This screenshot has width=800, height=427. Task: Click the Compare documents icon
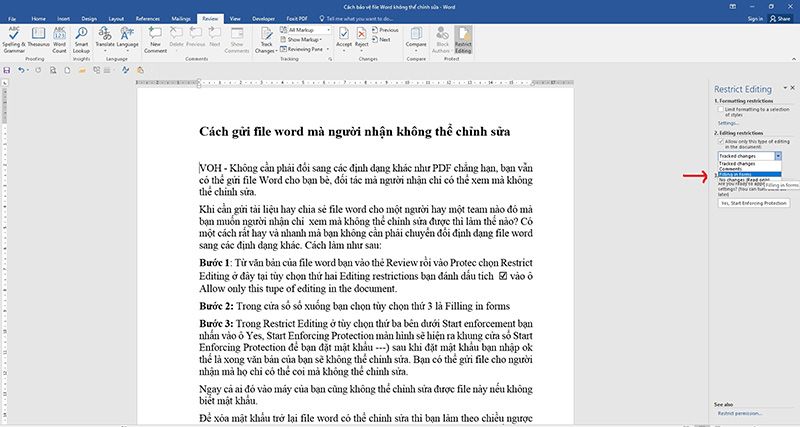click(416, 39)
